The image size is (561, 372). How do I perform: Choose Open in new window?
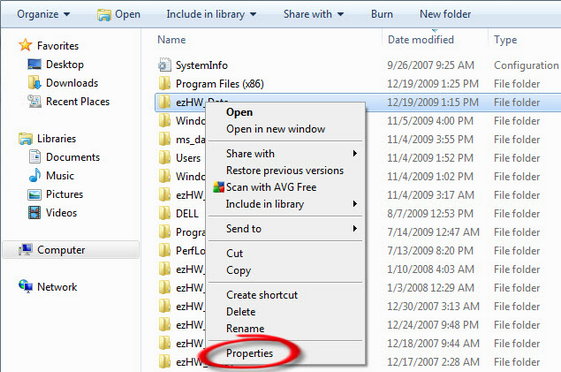point(275,129)
